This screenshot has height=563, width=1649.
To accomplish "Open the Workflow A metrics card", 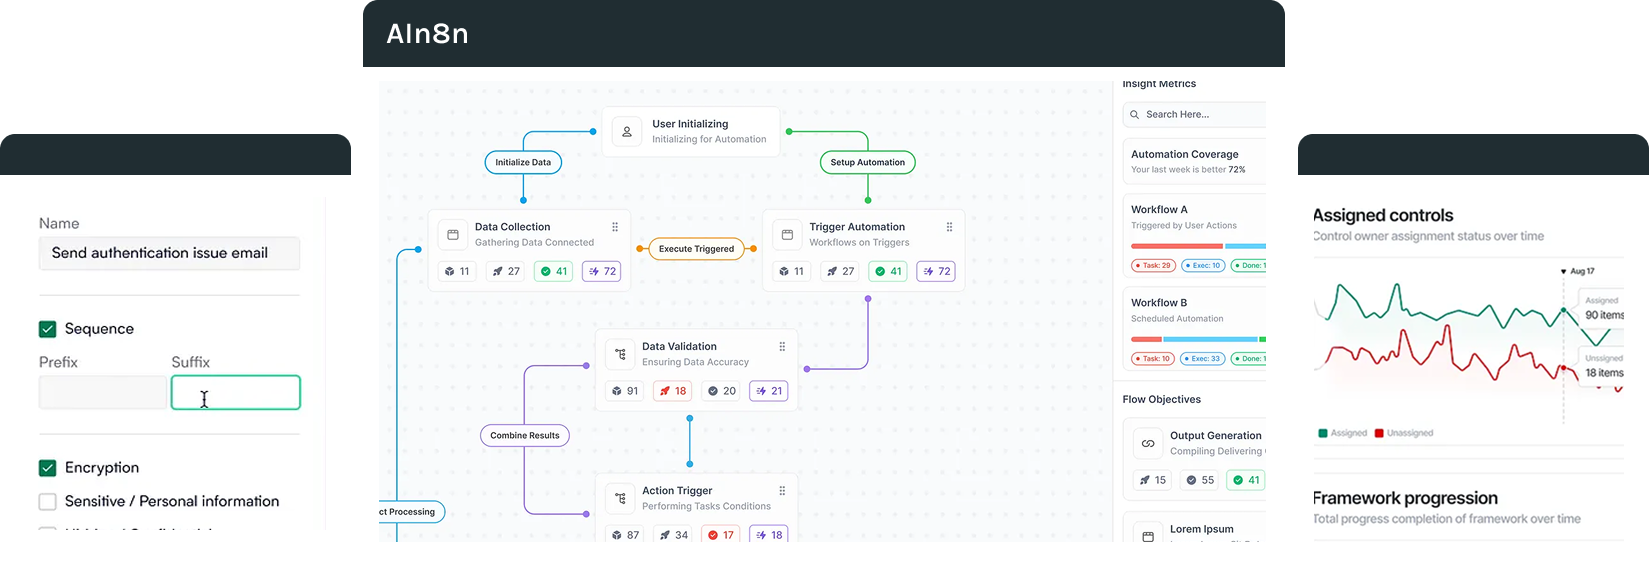I will coord(1195,236).
